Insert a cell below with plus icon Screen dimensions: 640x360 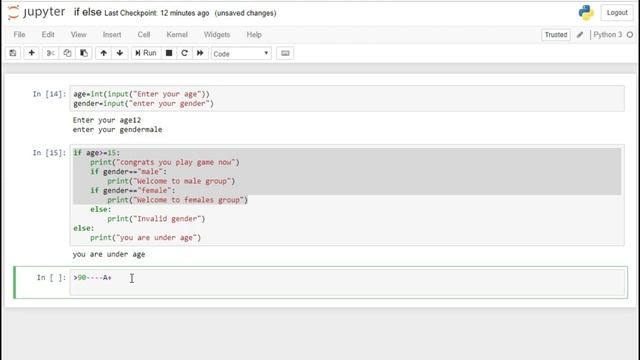tap(31, 53)
